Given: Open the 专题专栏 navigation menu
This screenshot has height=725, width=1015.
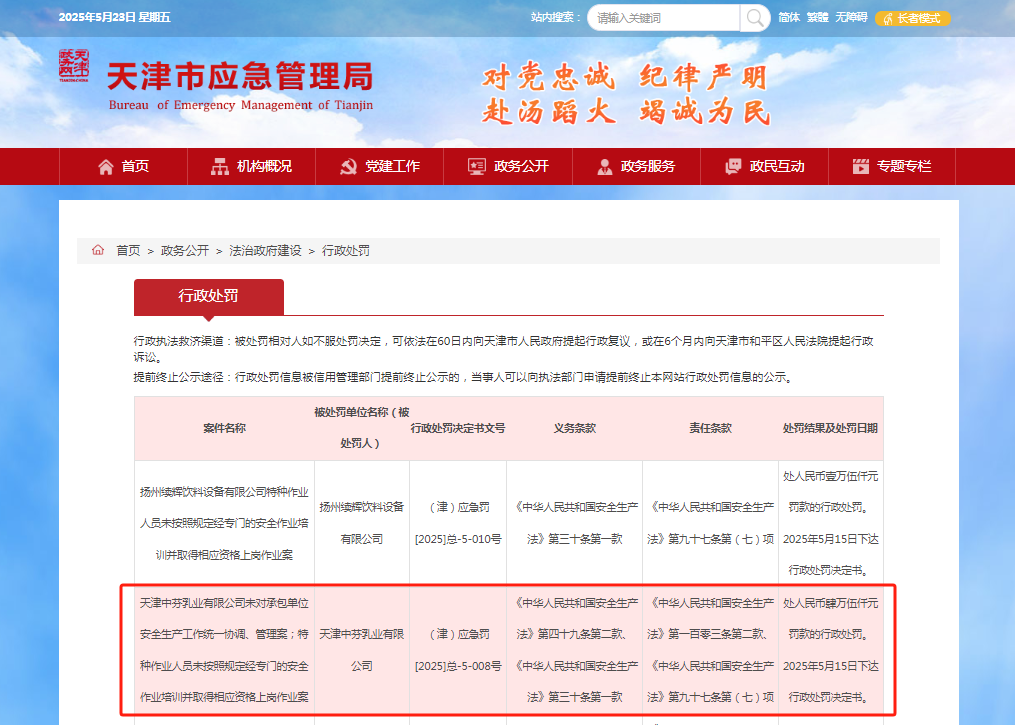Looking at the screenshot, I should 892,166.
